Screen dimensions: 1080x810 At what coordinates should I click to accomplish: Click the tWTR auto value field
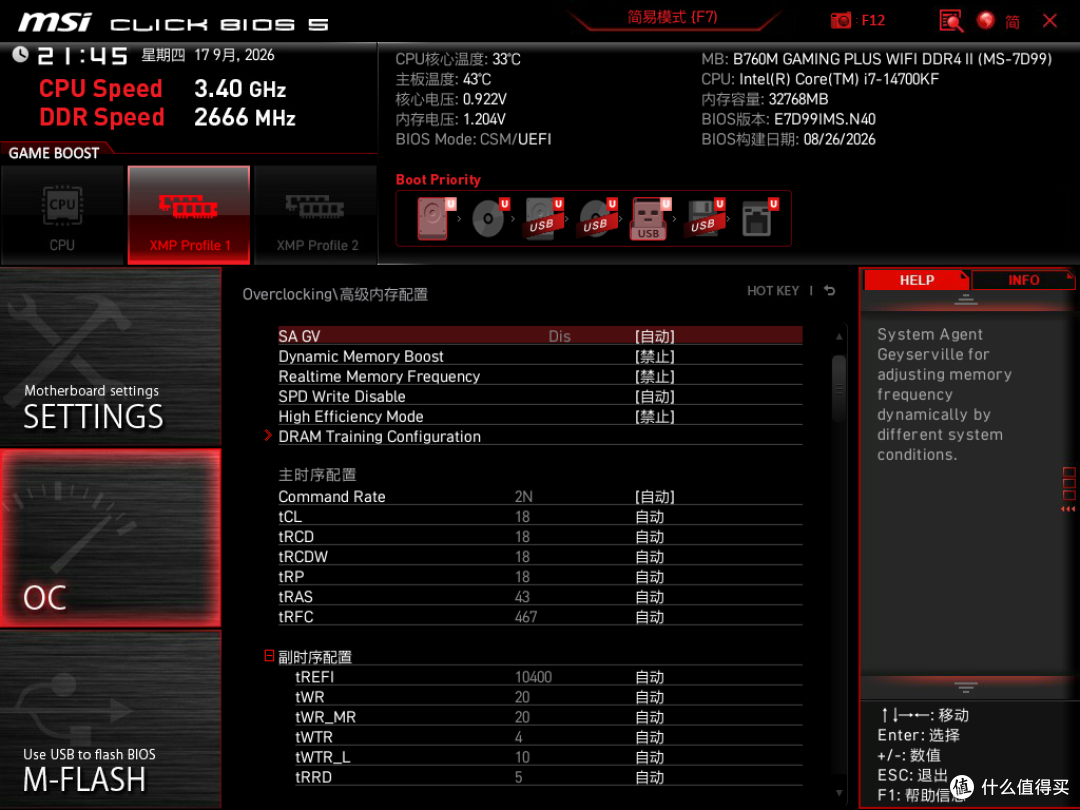click(x=650, y=737)
